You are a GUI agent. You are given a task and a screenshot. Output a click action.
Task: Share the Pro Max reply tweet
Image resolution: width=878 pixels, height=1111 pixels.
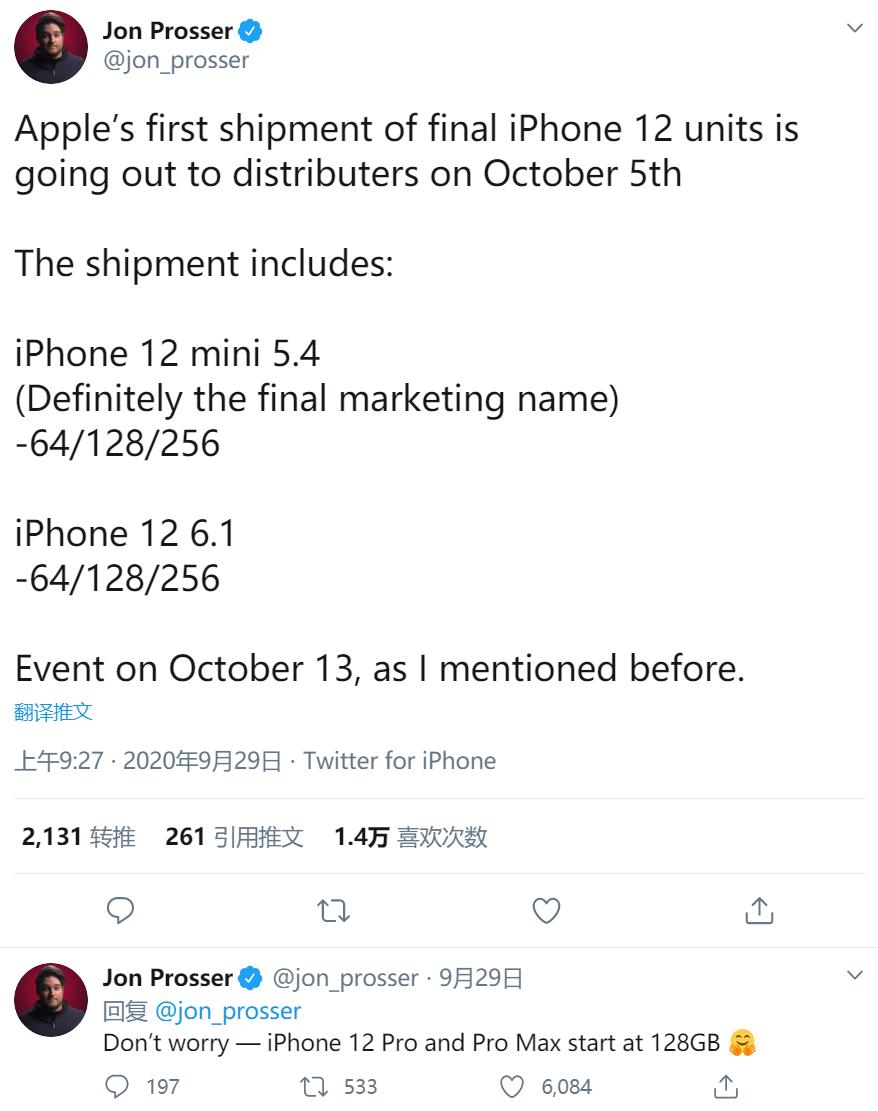point(726,1086)
